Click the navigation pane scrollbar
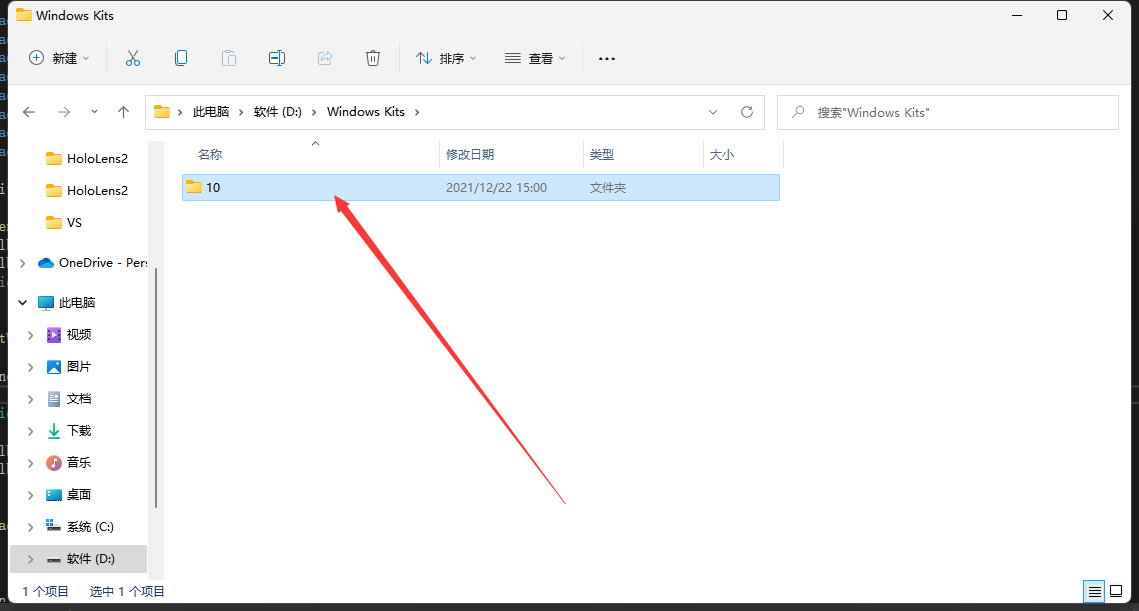 [x=155, y=387]
